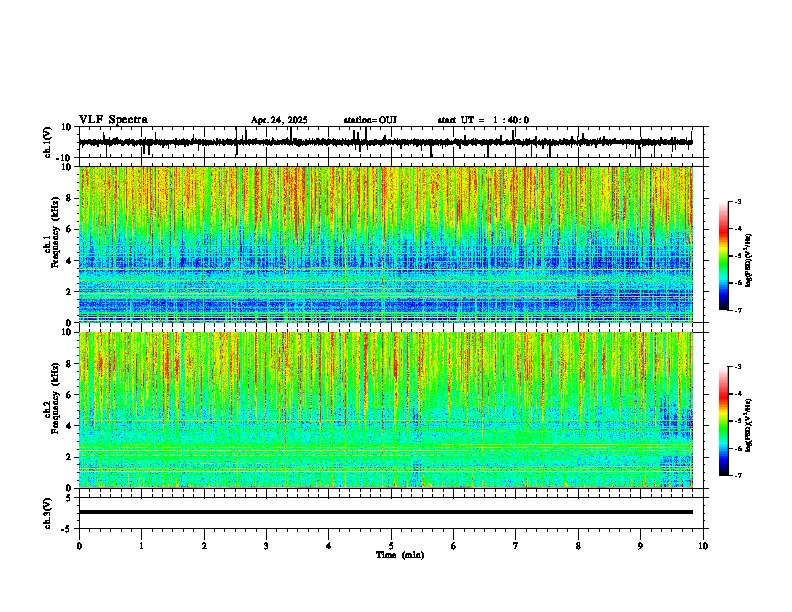This screenshot has height=612, width=792.
Task: Click the "station=OUI" label
Action: [370, 120]
